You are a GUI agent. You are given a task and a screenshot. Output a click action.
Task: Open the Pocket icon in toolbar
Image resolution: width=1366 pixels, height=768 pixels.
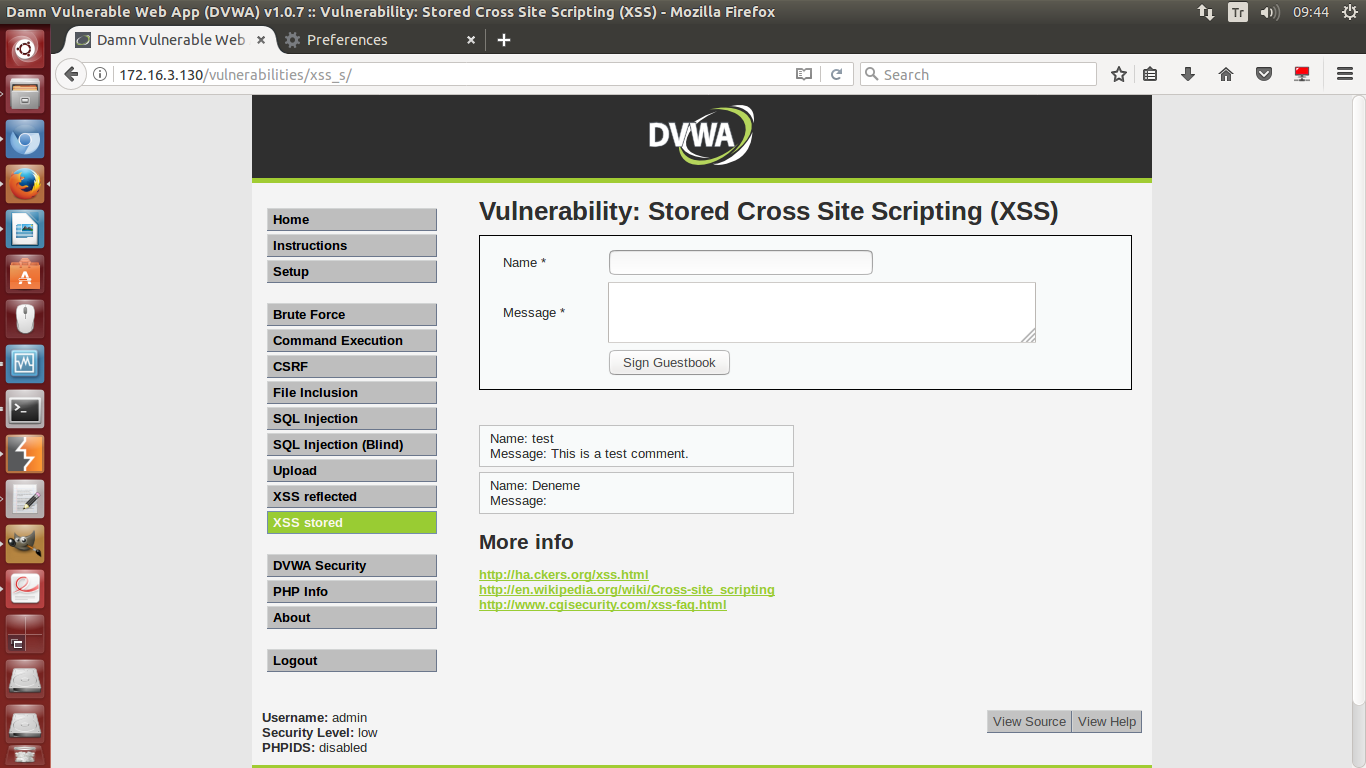[x=1264, y=74]
